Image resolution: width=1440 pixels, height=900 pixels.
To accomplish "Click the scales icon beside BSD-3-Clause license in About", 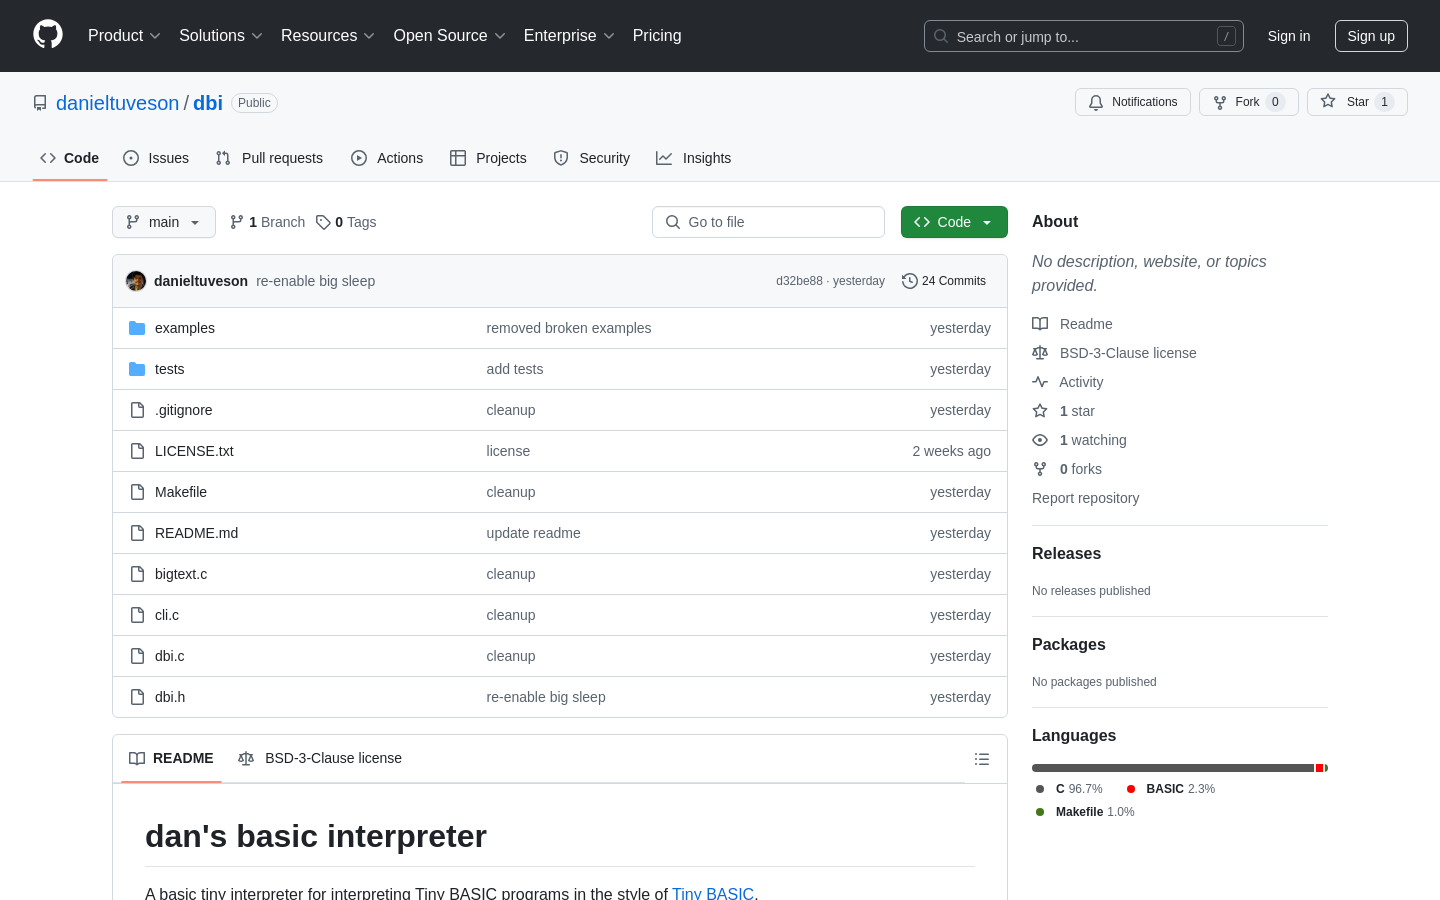I will pyautogui.click(x=1040, y=353).
